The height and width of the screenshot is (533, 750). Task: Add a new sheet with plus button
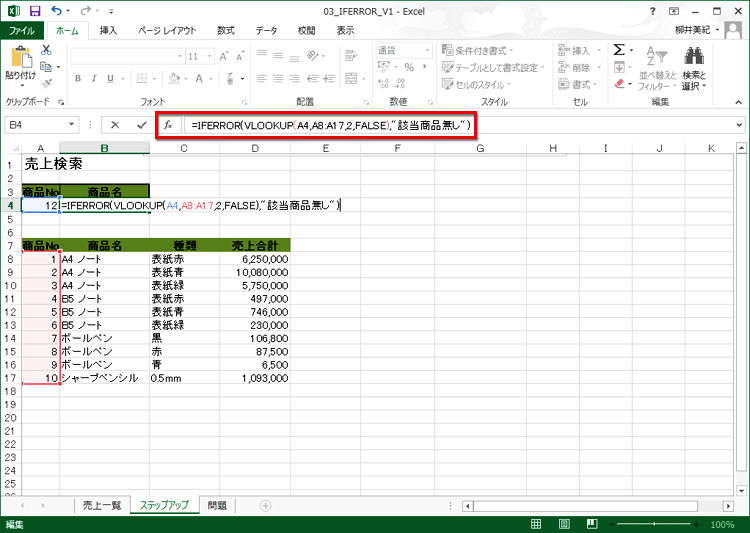[265, 506]
